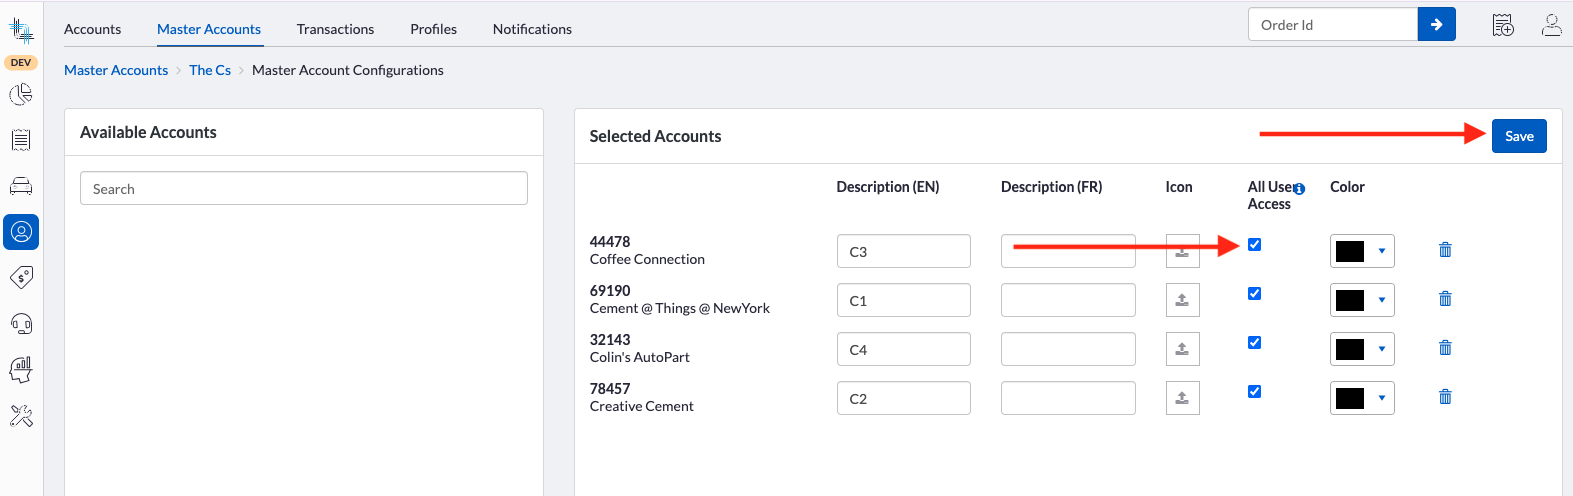This screenshot has width=1573, height=496.
Task: Go to The Cs breadcrumb link
Action: [x=210, y=70]
